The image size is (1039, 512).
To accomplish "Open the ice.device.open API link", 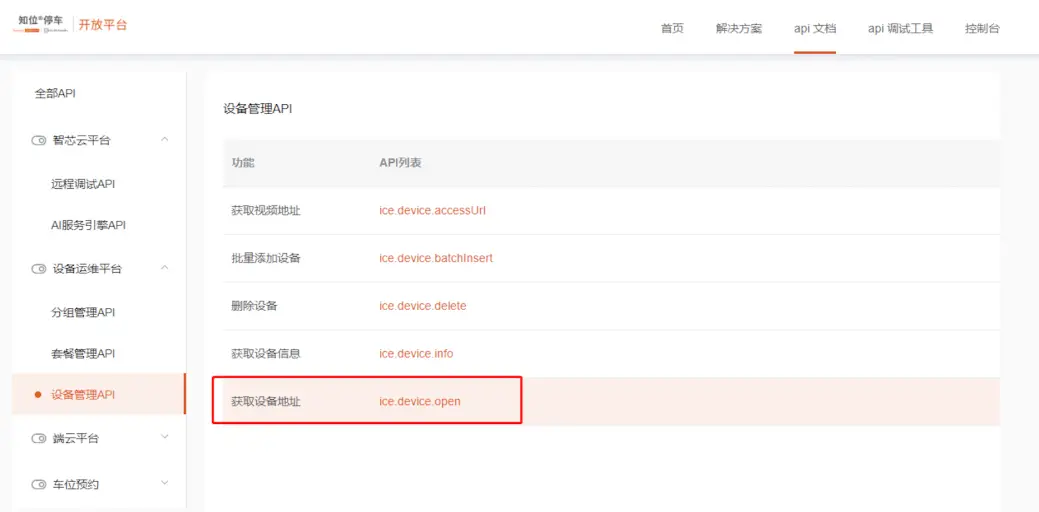I will (x=419, y=401).
